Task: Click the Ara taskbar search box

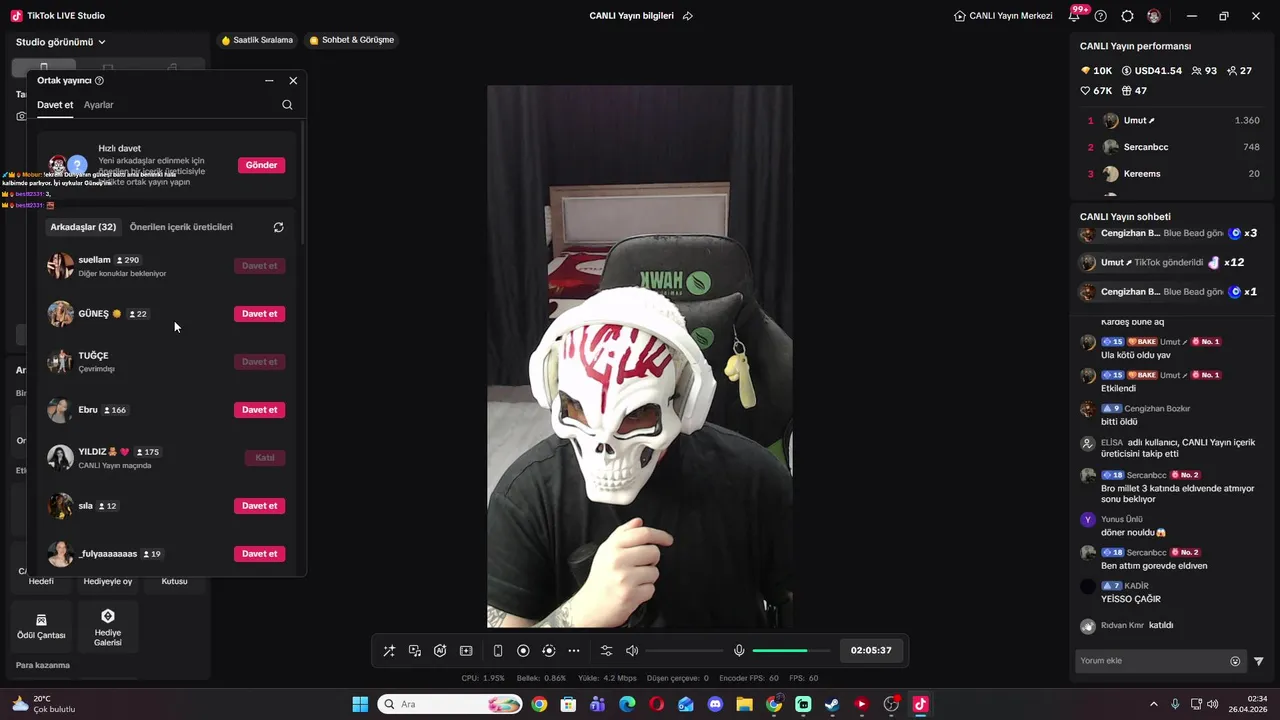Action: (450, 704)
